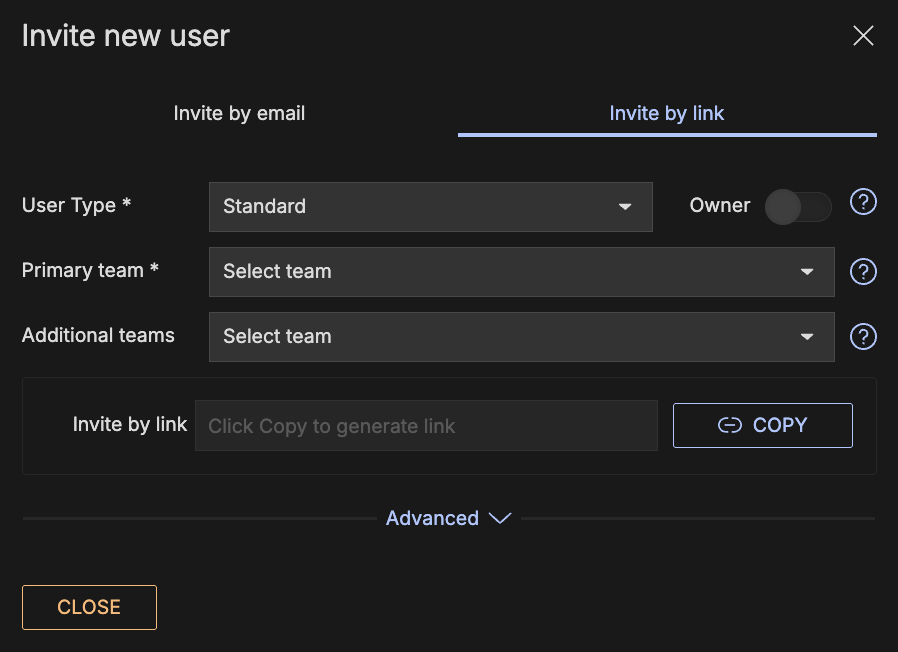Image resolution: width=898 pixels, height=652 pixels.
Task: Show help for Additional teams field
Action: pyautogui.click(x=863, y=337)
